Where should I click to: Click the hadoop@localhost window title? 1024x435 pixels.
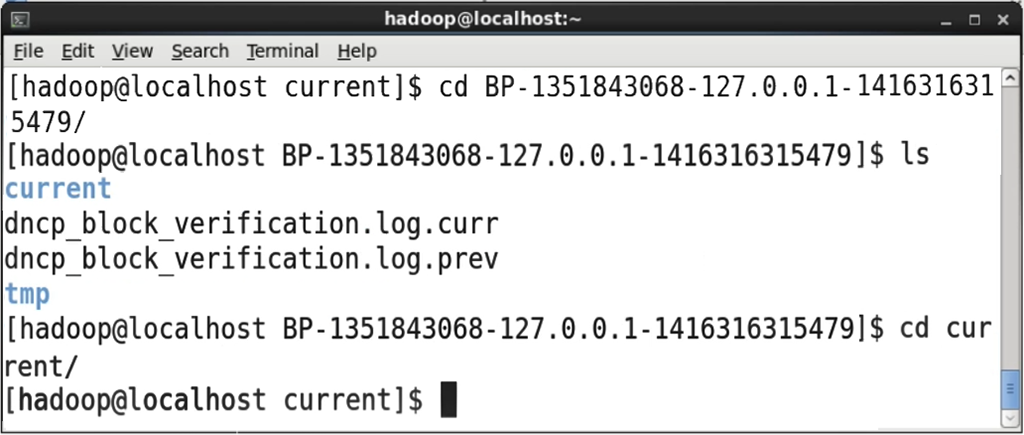pyautogui.click(x=483, y=19)
